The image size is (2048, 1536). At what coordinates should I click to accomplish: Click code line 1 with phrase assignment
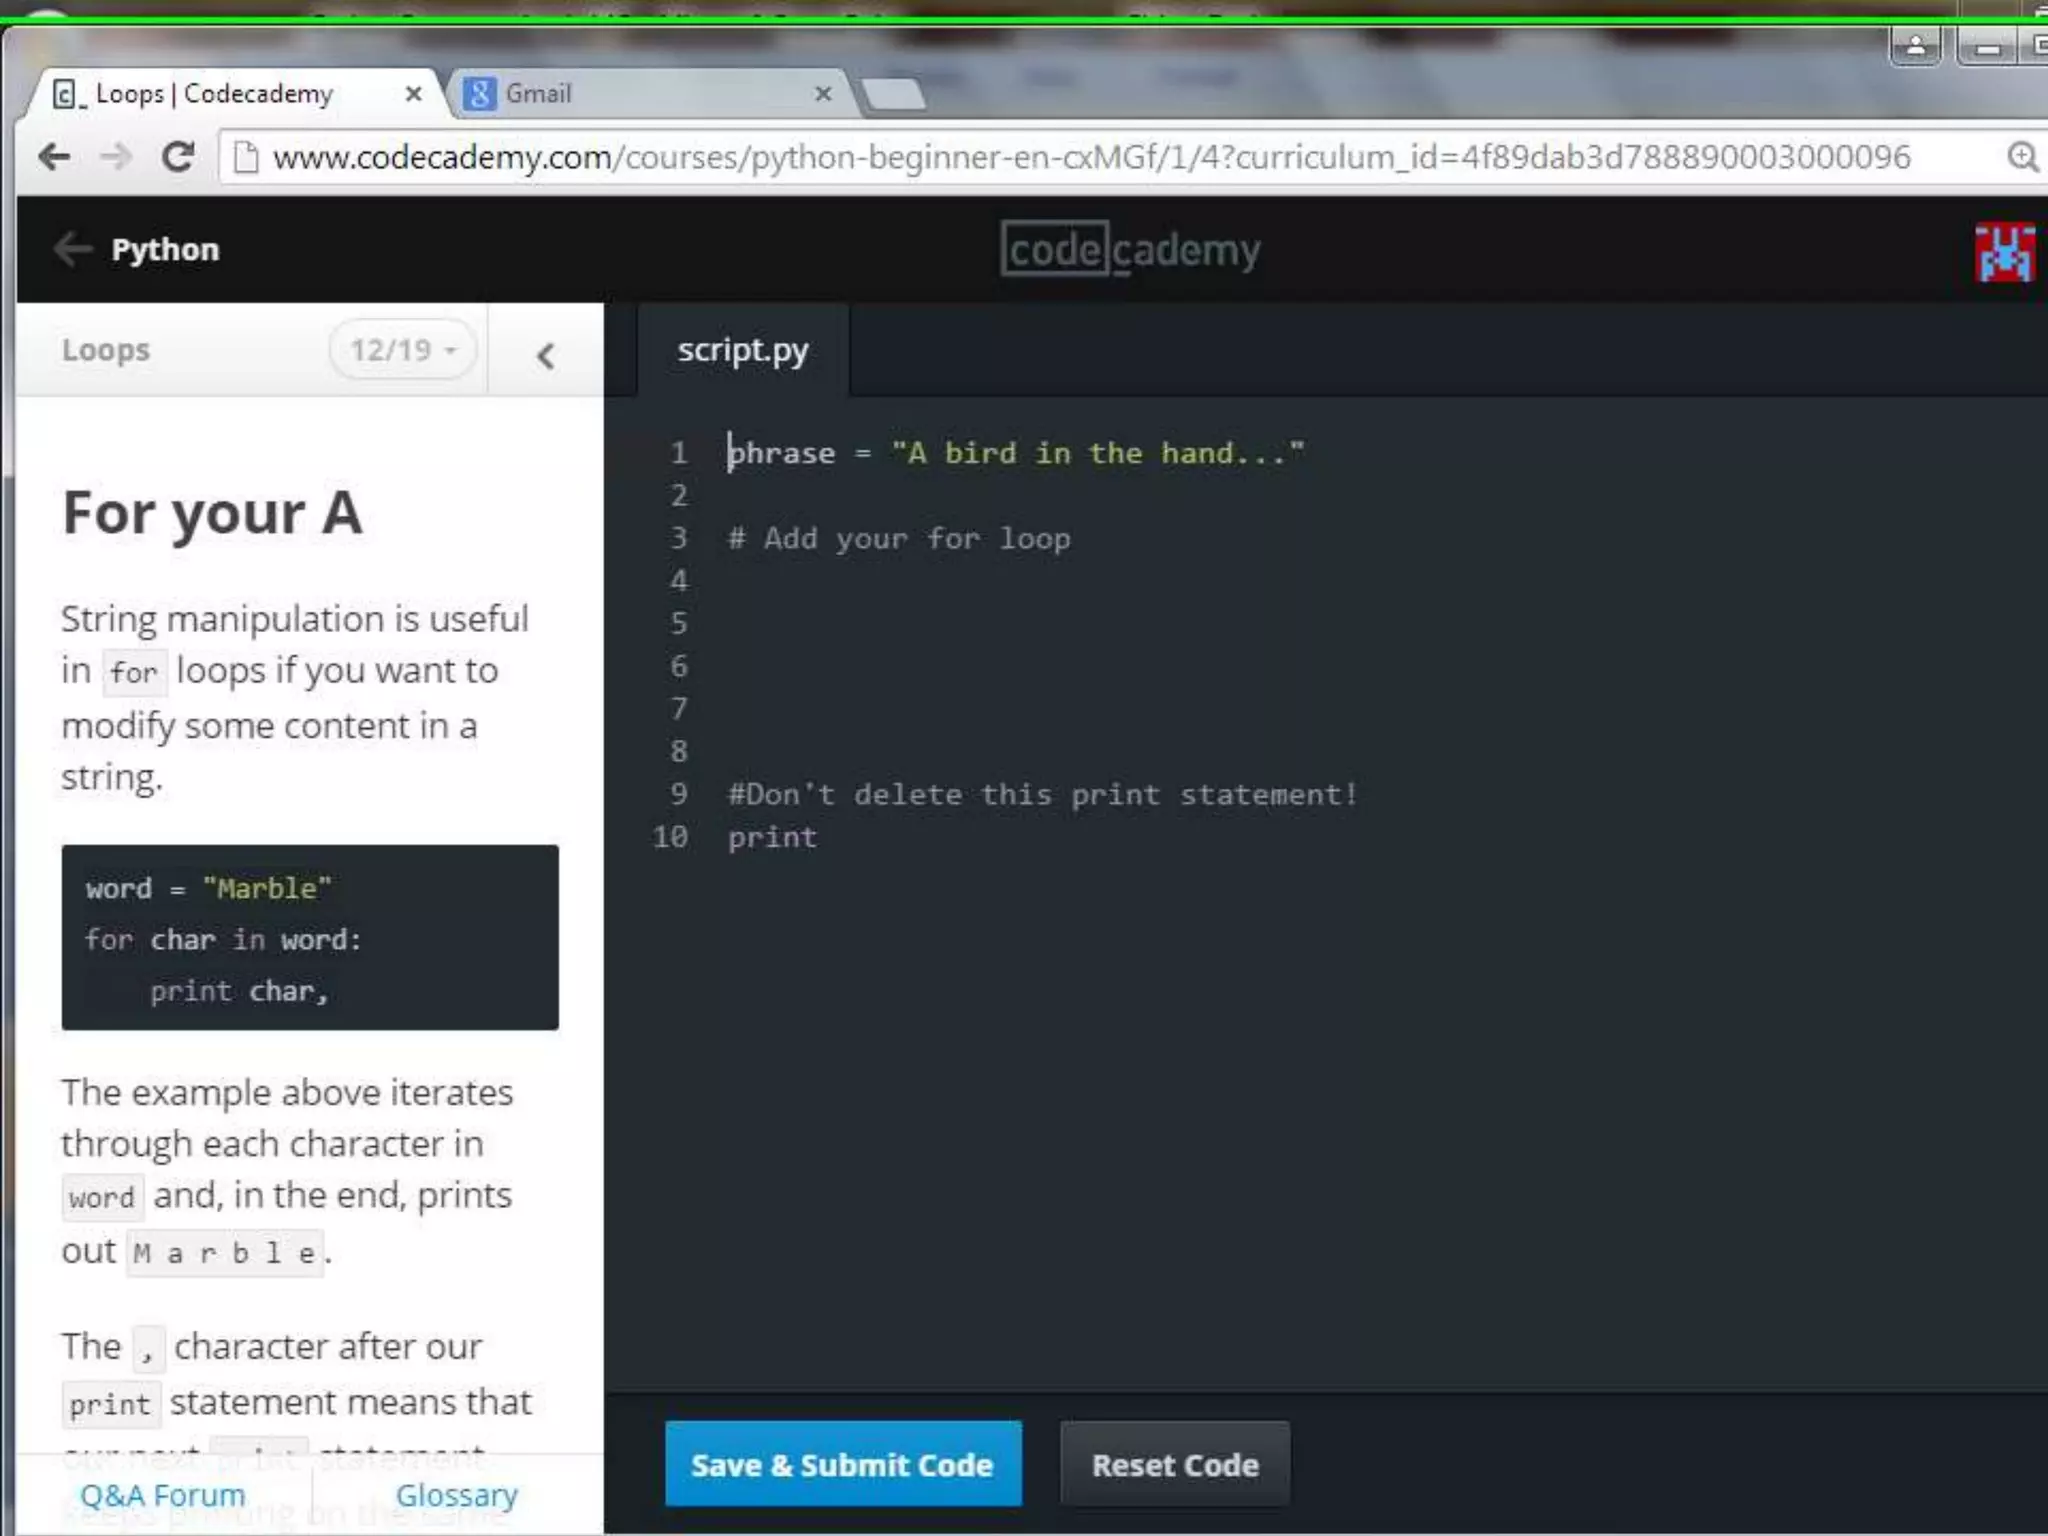point(1016,453)
